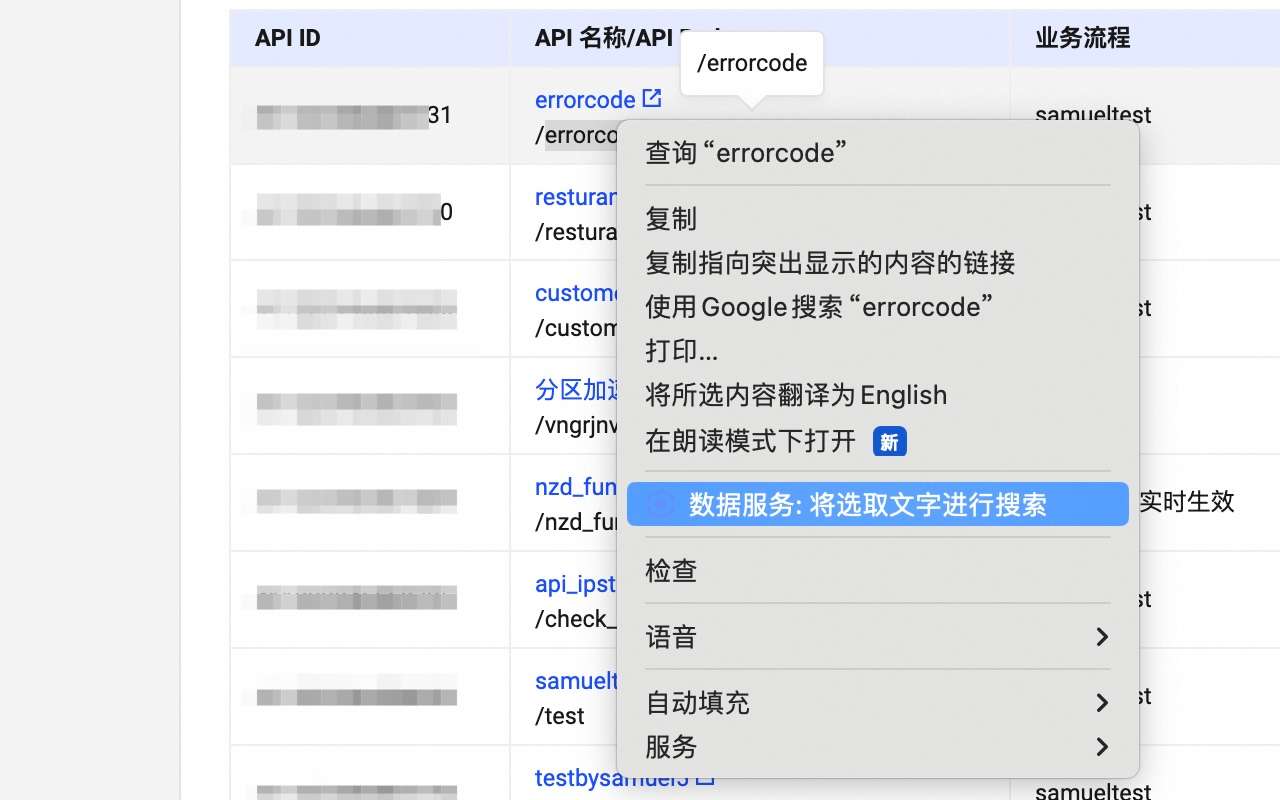Expand the 语音 submenu arrow

(1102, 637)
